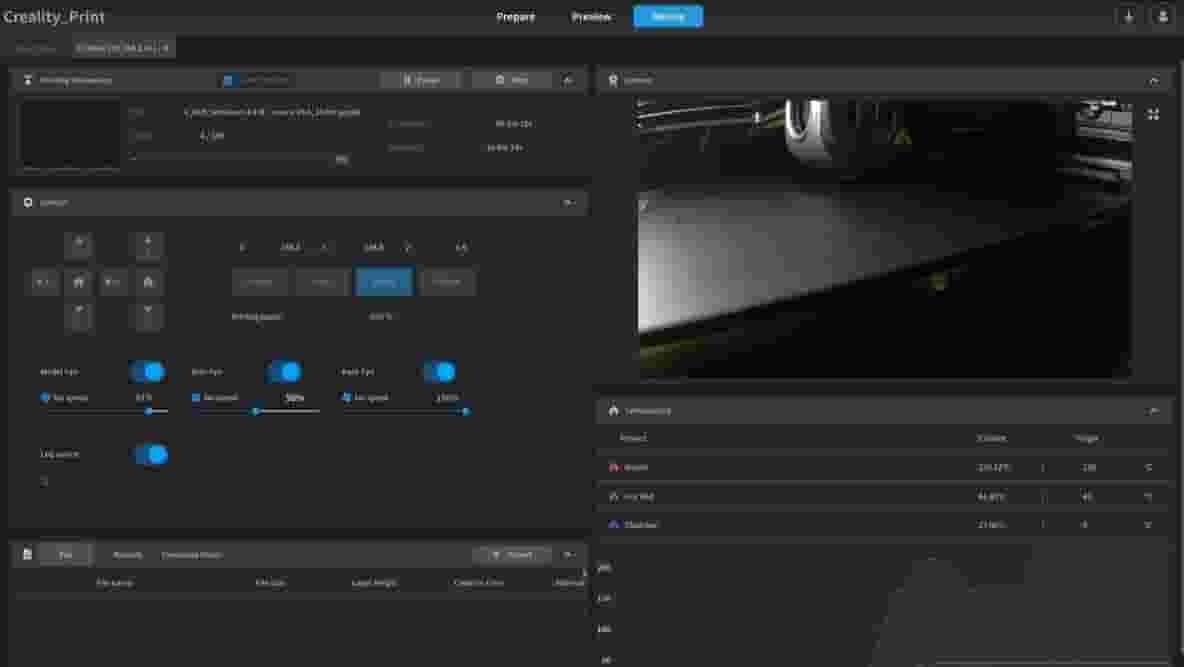Pause the current print
Screen dimensions: 1184x667
pos(421,80)
